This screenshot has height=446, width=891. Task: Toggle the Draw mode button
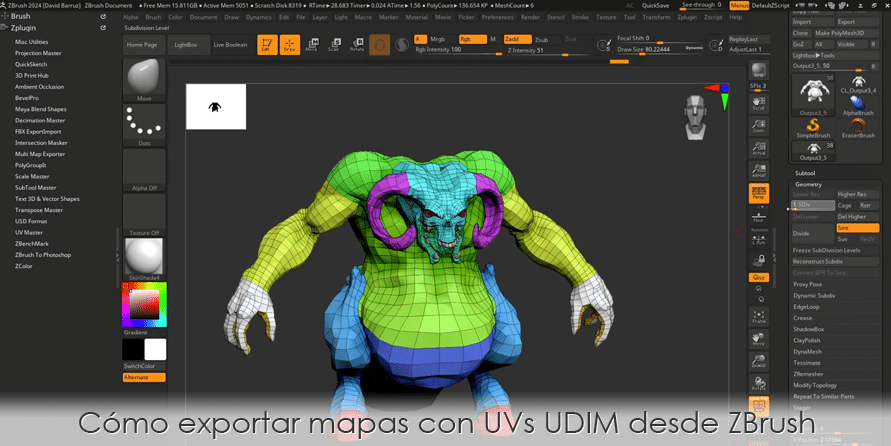tap(290, 45)
